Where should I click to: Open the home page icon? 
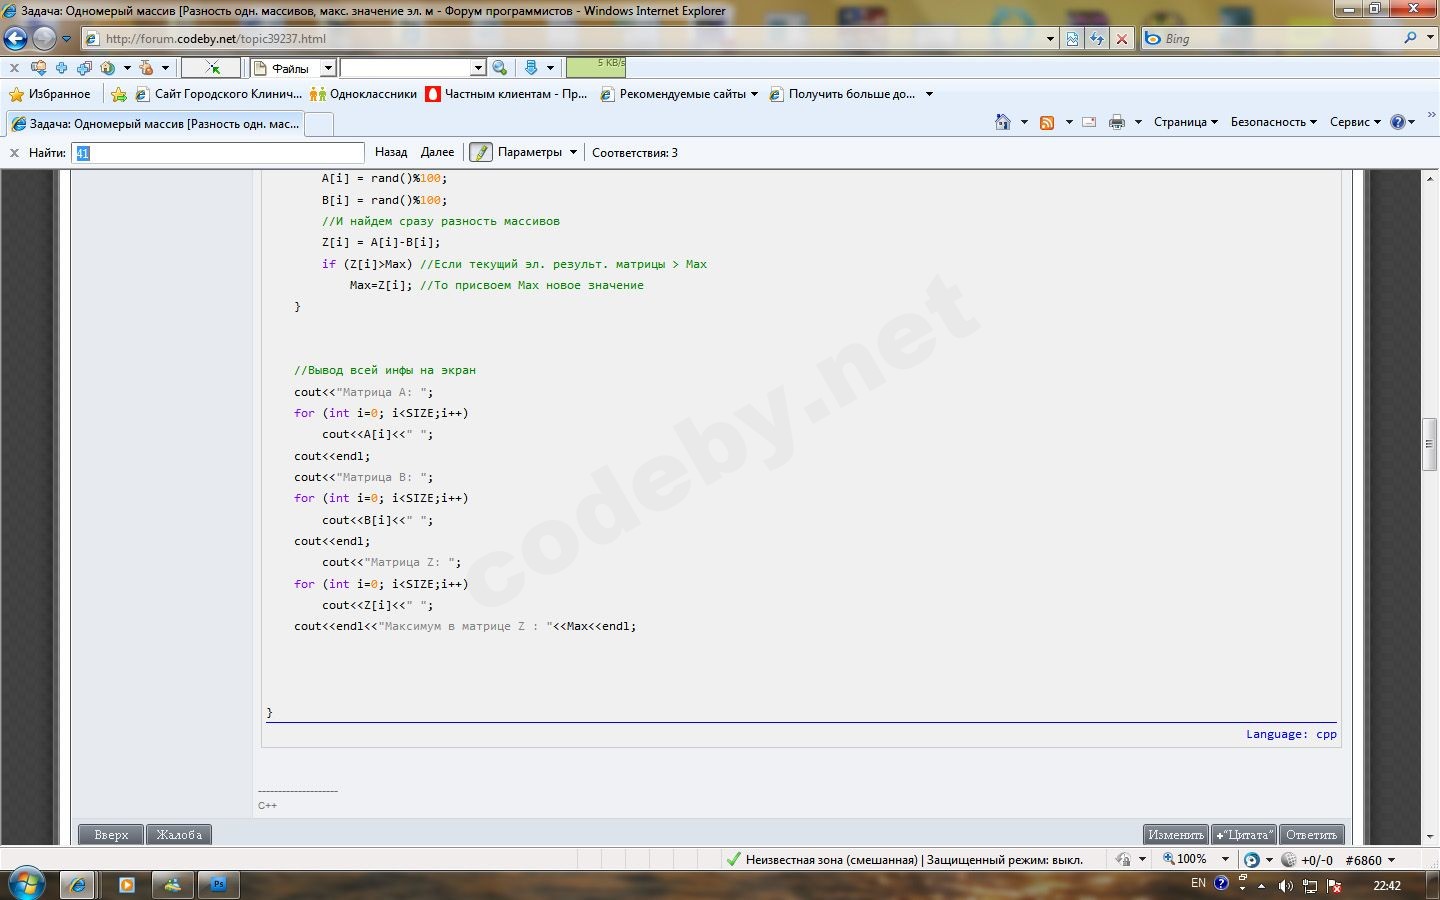point(1003,122)
